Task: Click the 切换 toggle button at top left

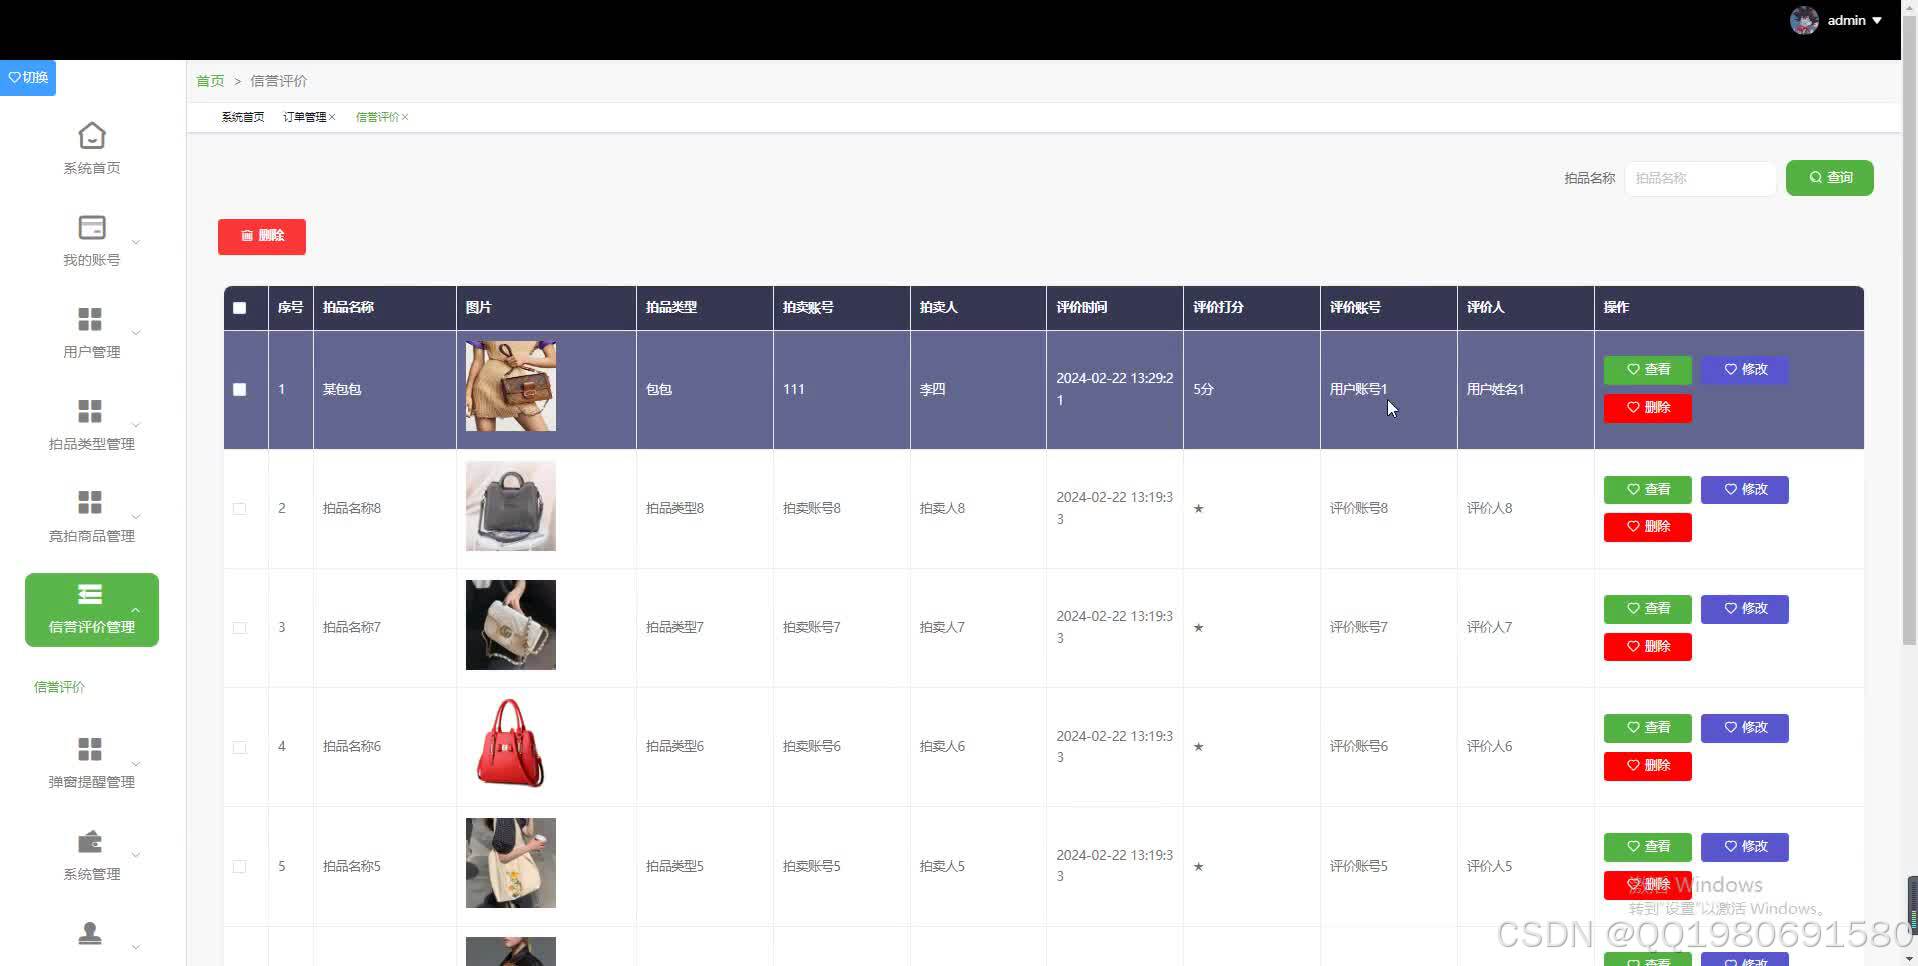Action: (x=28, y=78)
